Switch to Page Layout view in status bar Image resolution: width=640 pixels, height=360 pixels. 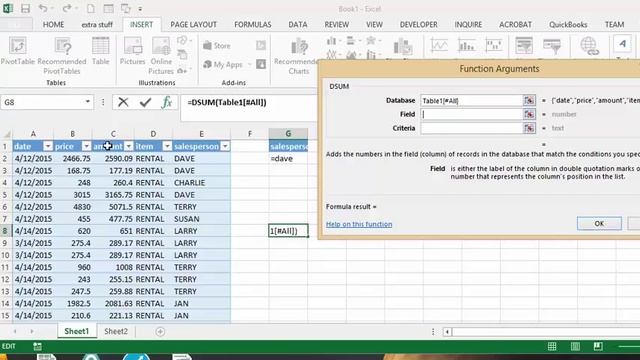(575, 347)
